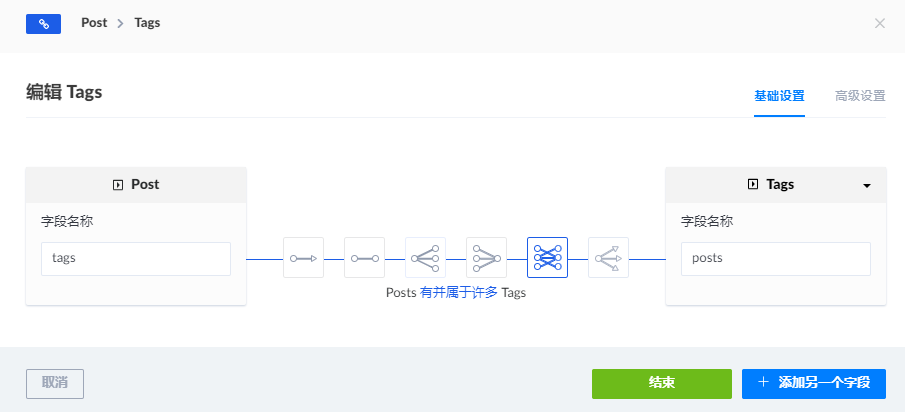Open the 高级设置 tab
Viewport: 905px width, 412px height.
coord(860,96)
